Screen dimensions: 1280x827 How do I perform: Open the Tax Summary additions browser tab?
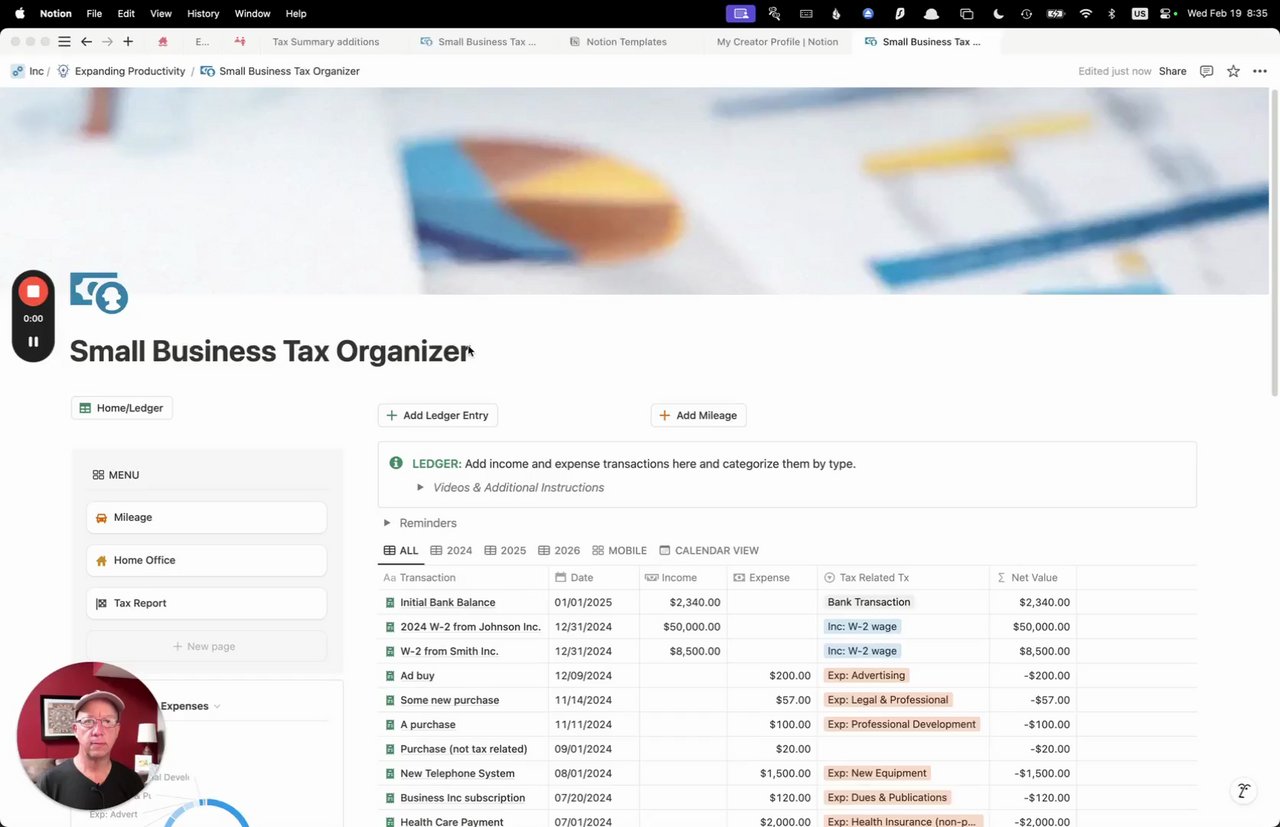click(325, 42)
